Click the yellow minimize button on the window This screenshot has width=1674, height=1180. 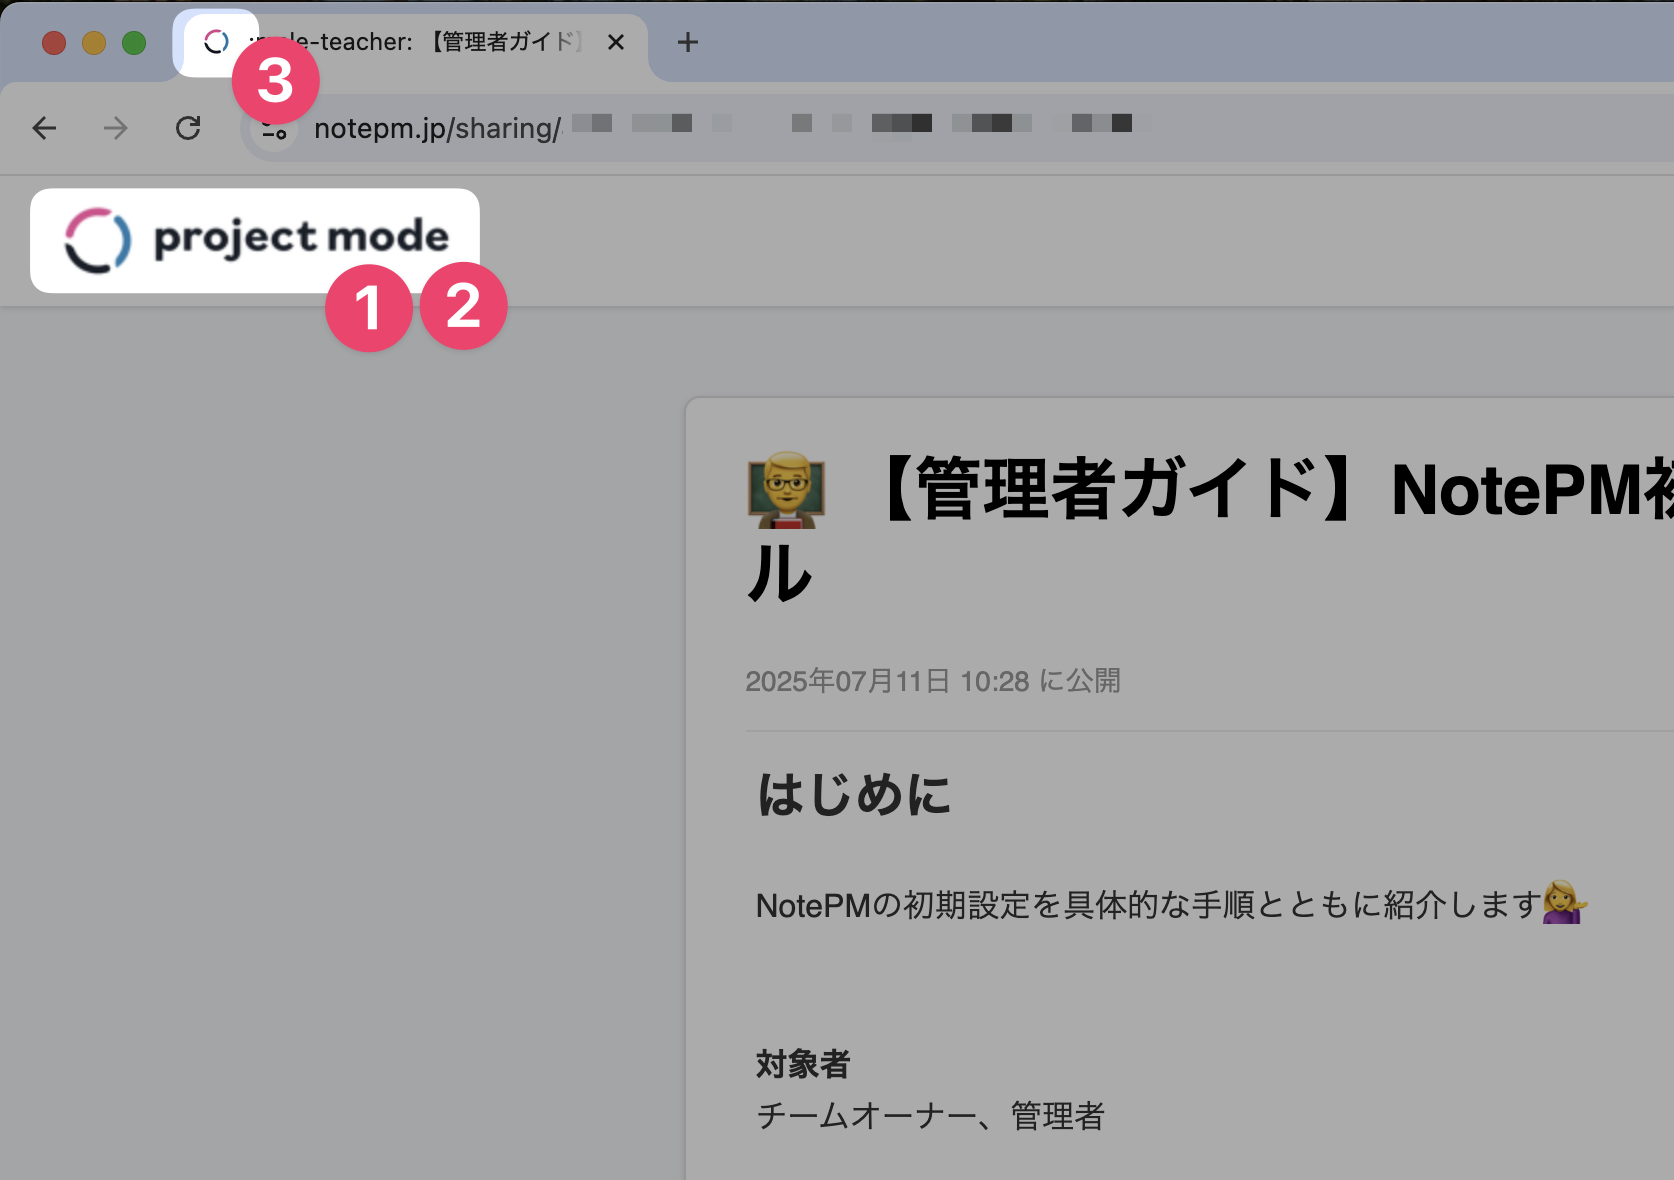pos(92,42)
